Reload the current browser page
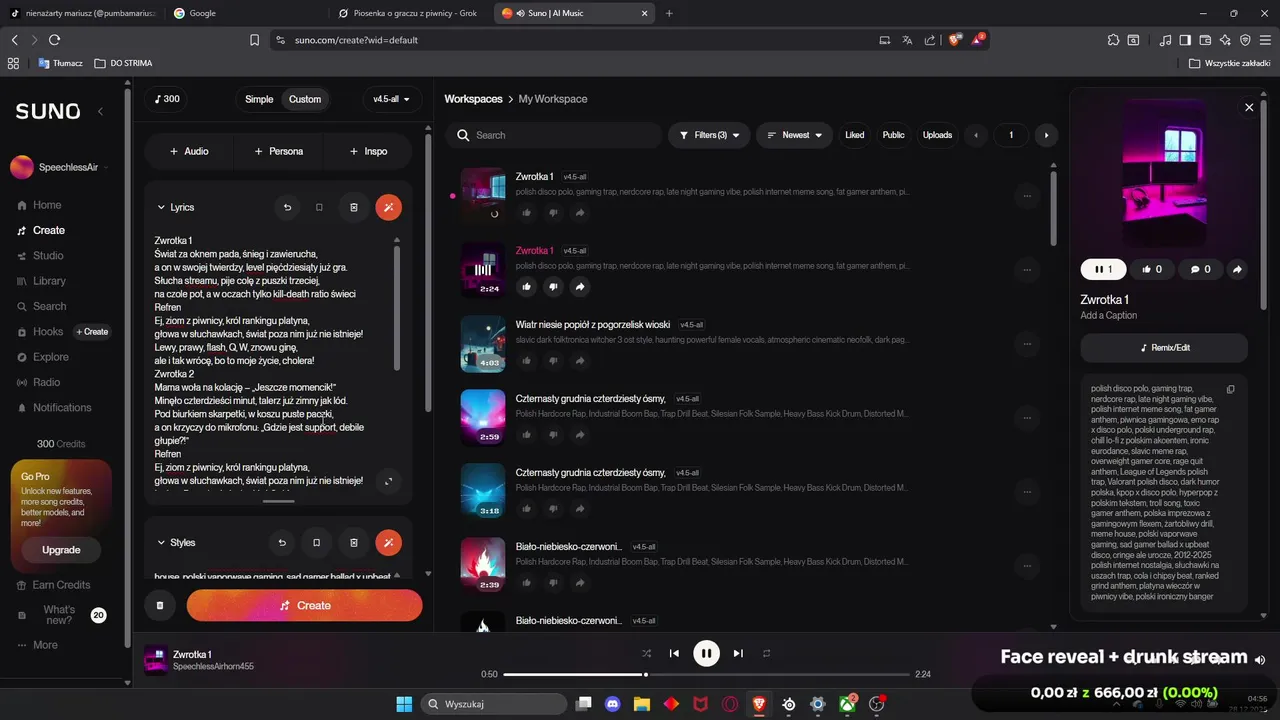Image resolution: width=1280 pixels, height=720 pixels. [54, 40]
